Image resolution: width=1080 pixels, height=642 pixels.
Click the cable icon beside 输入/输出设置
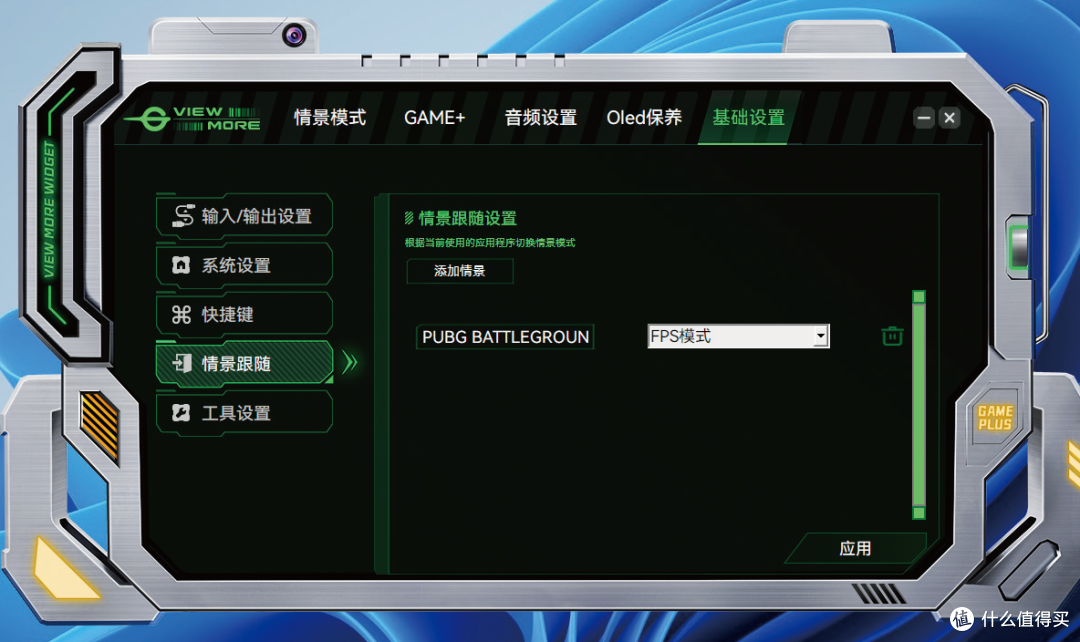click(183, 216)
